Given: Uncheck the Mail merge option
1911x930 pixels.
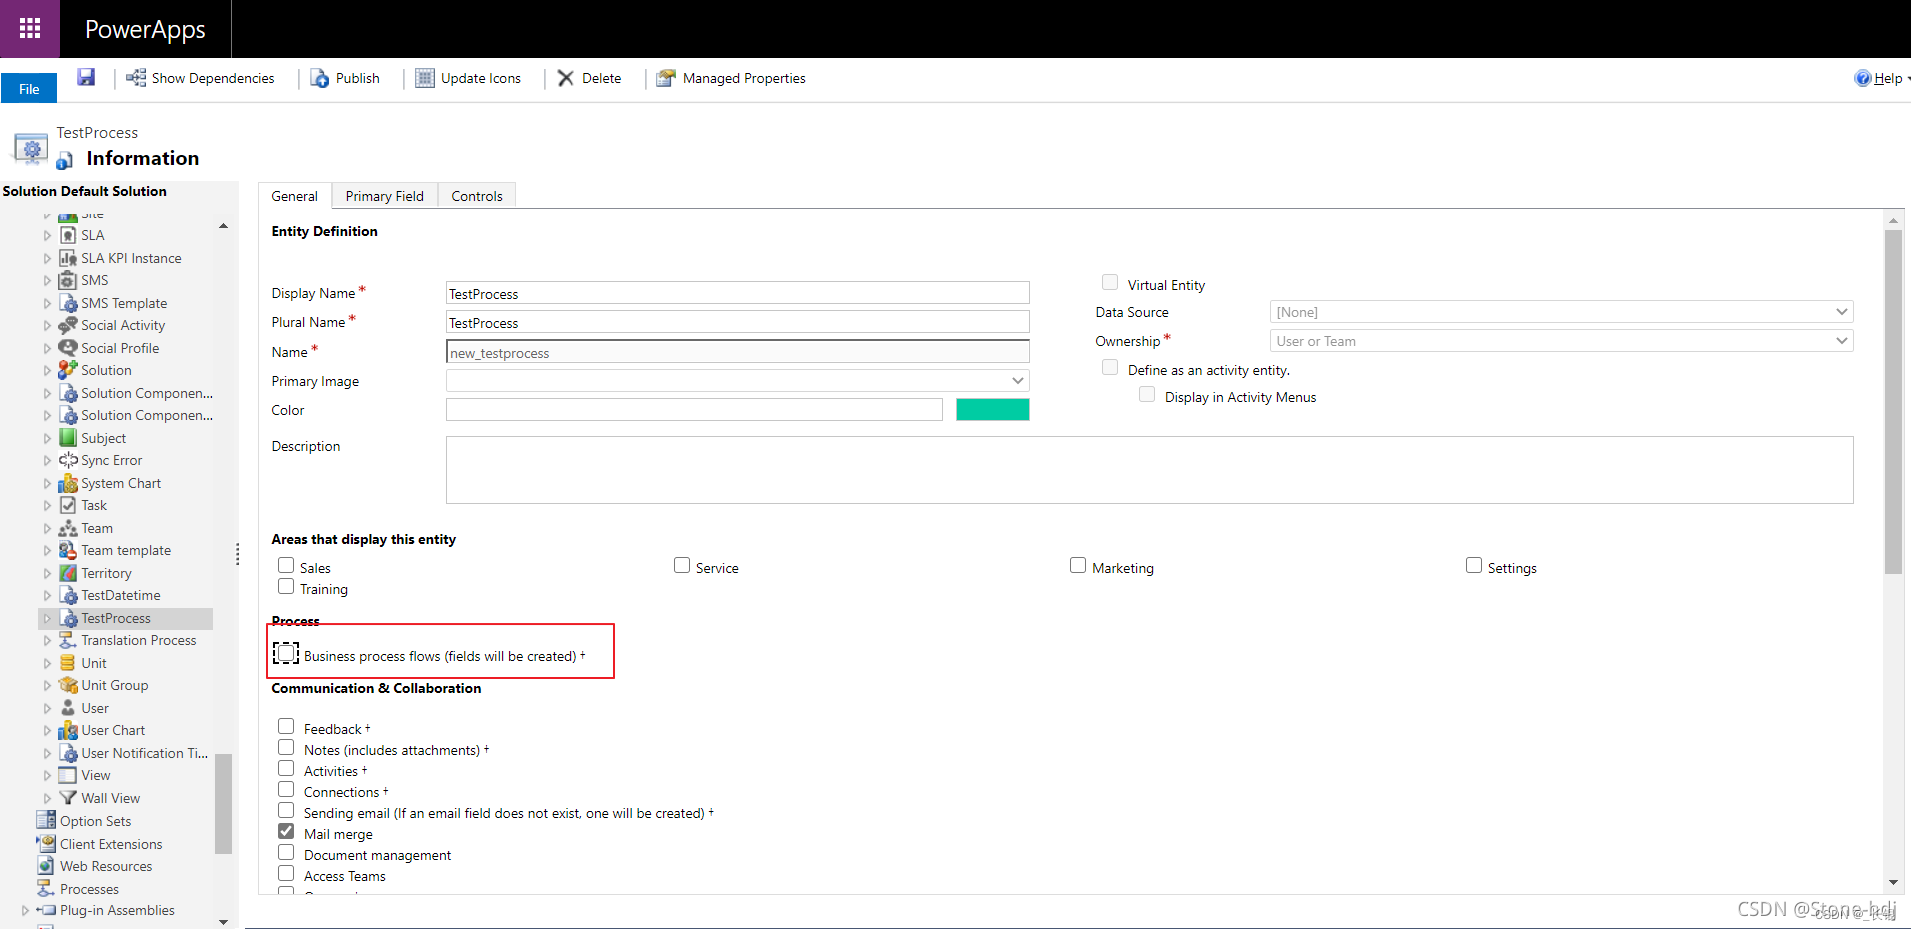Looking at the screenshot, I should click(x=285, y=831).
